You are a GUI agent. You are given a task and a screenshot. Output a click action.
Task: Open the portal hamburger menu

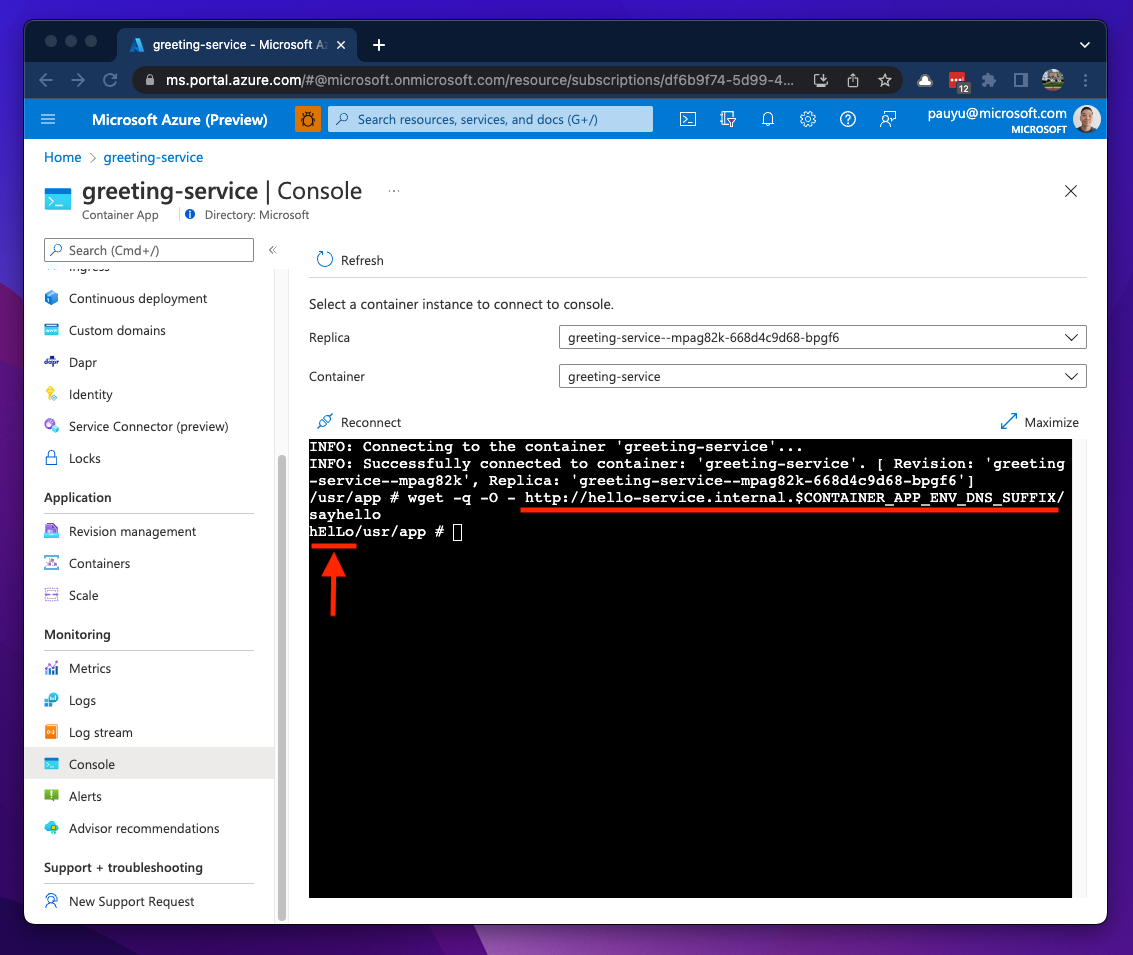(48, 119)
